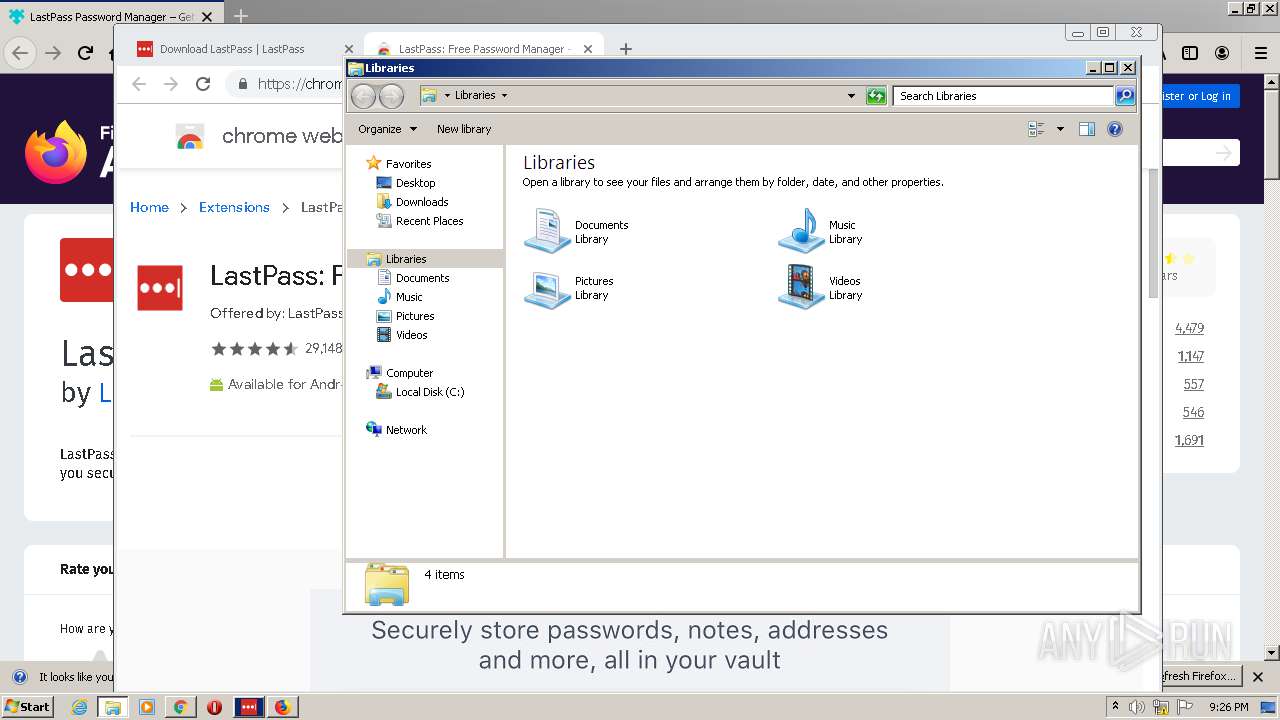
Task: Show hidden tray icons arrow
Action: (1115, 707)
